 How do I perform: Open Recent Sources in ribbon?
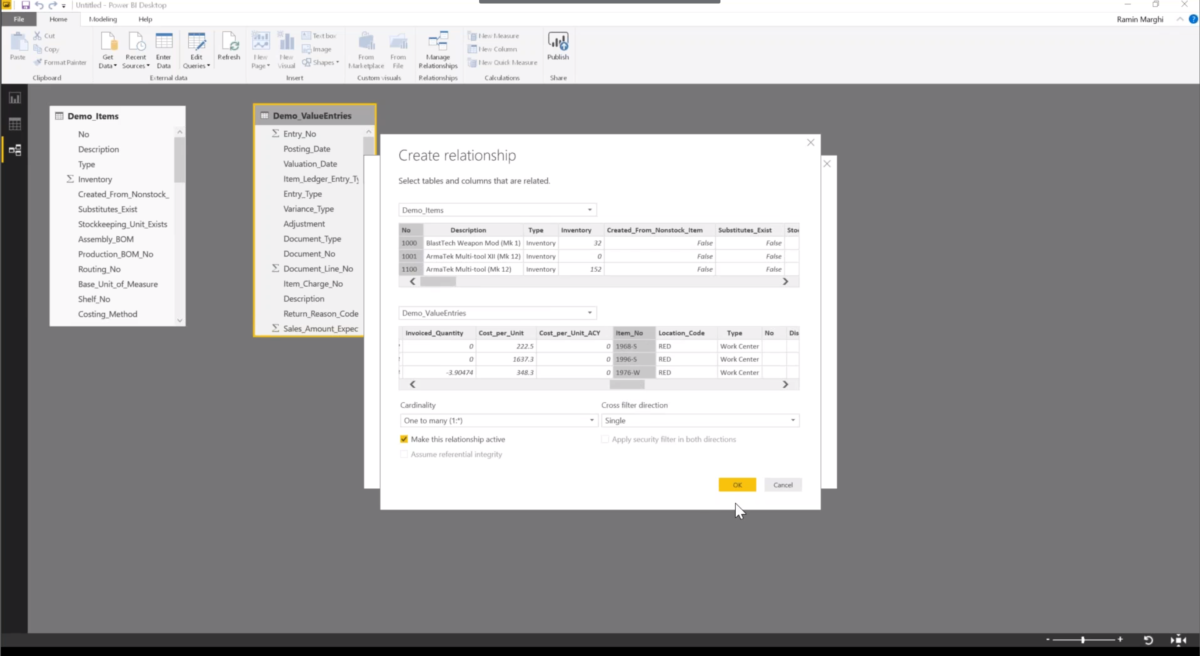pos(135,50)
